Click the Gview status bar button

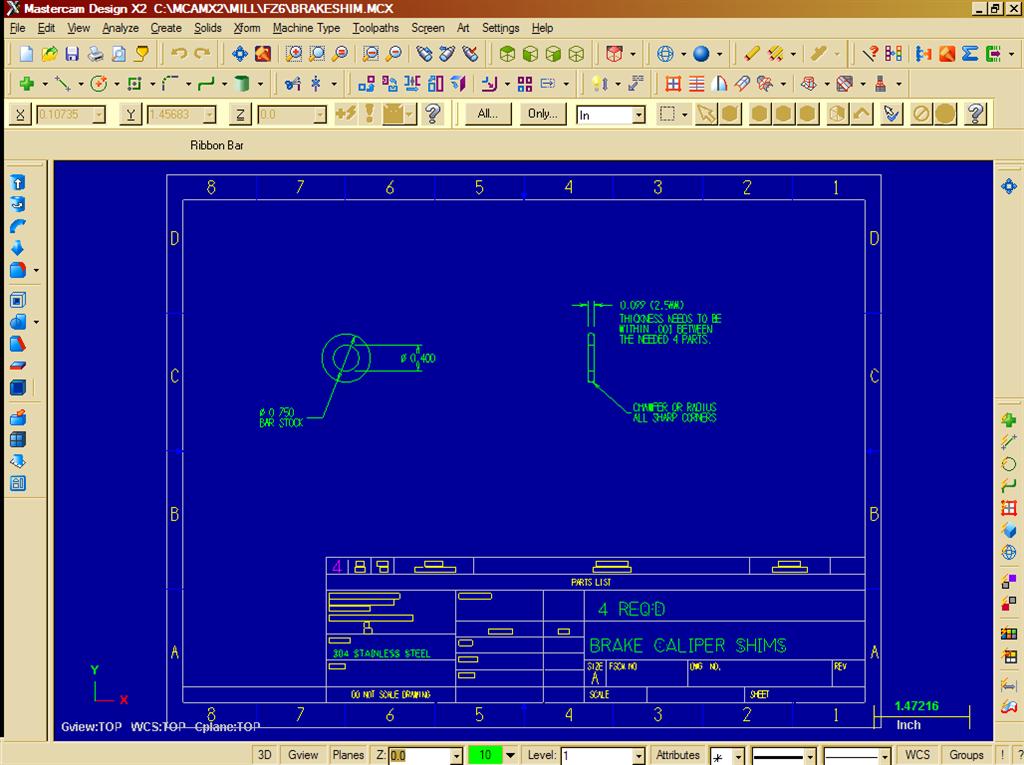click(x=303, y=755)
